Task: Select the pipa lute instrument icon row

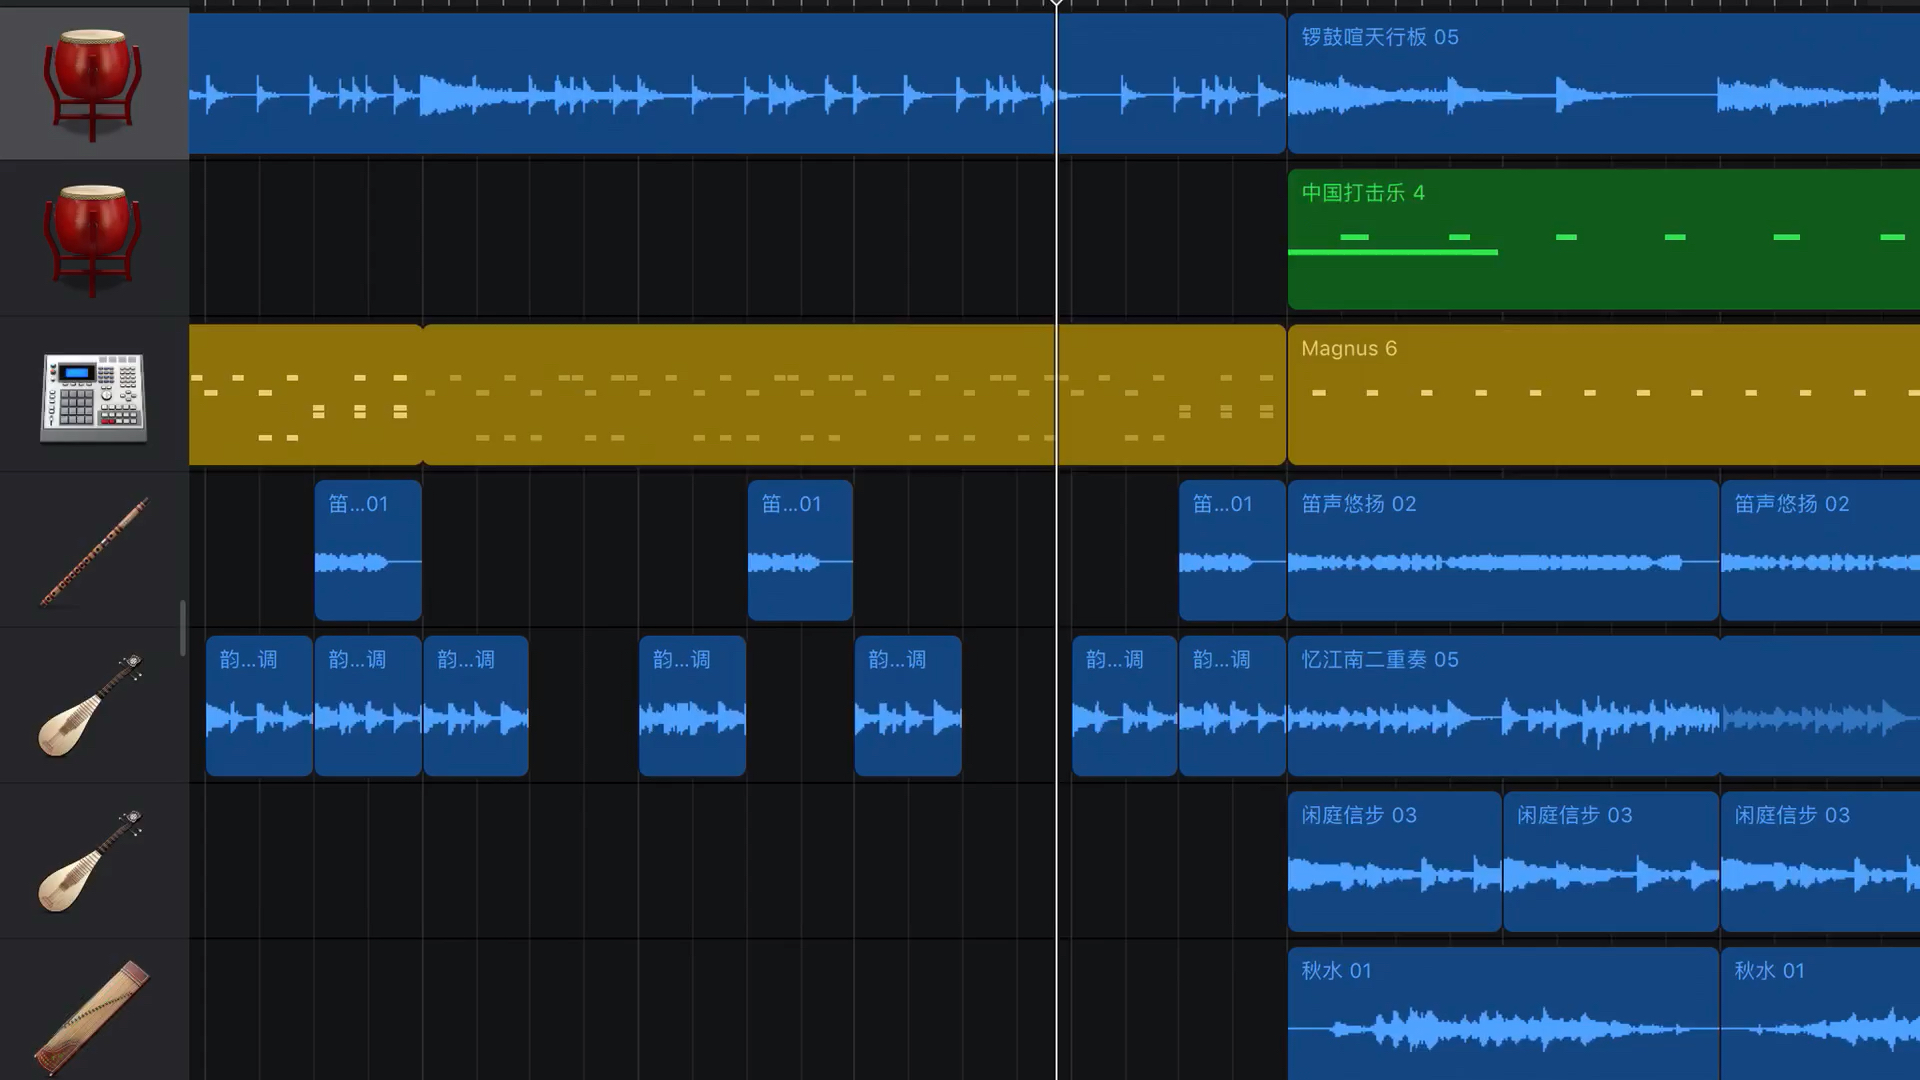Action: (92, 705)
